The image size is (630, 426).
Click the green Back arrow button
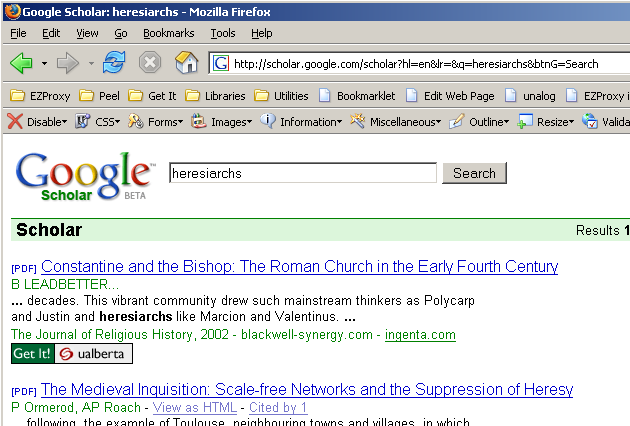click(22, 64)
